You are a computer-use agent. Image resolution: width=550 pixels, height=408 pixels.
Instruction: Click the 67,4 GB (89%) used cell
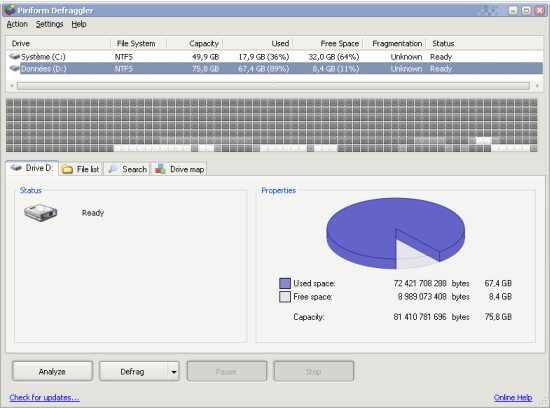264,69
